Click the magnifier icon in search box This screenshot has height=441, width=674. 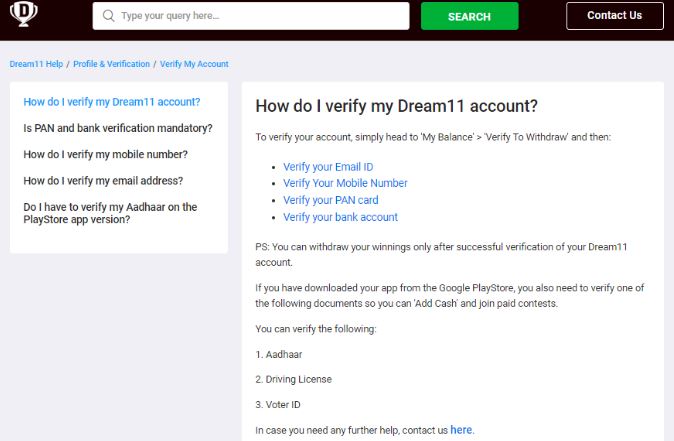108,16
